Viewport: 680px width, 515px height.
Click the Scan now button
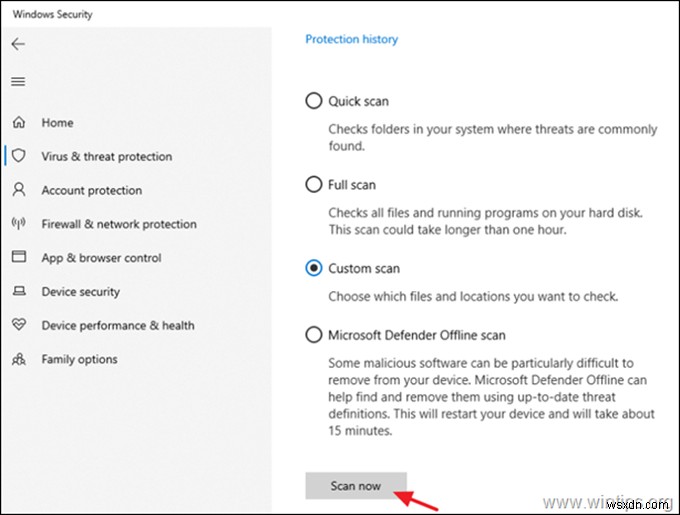click(356, 486)
